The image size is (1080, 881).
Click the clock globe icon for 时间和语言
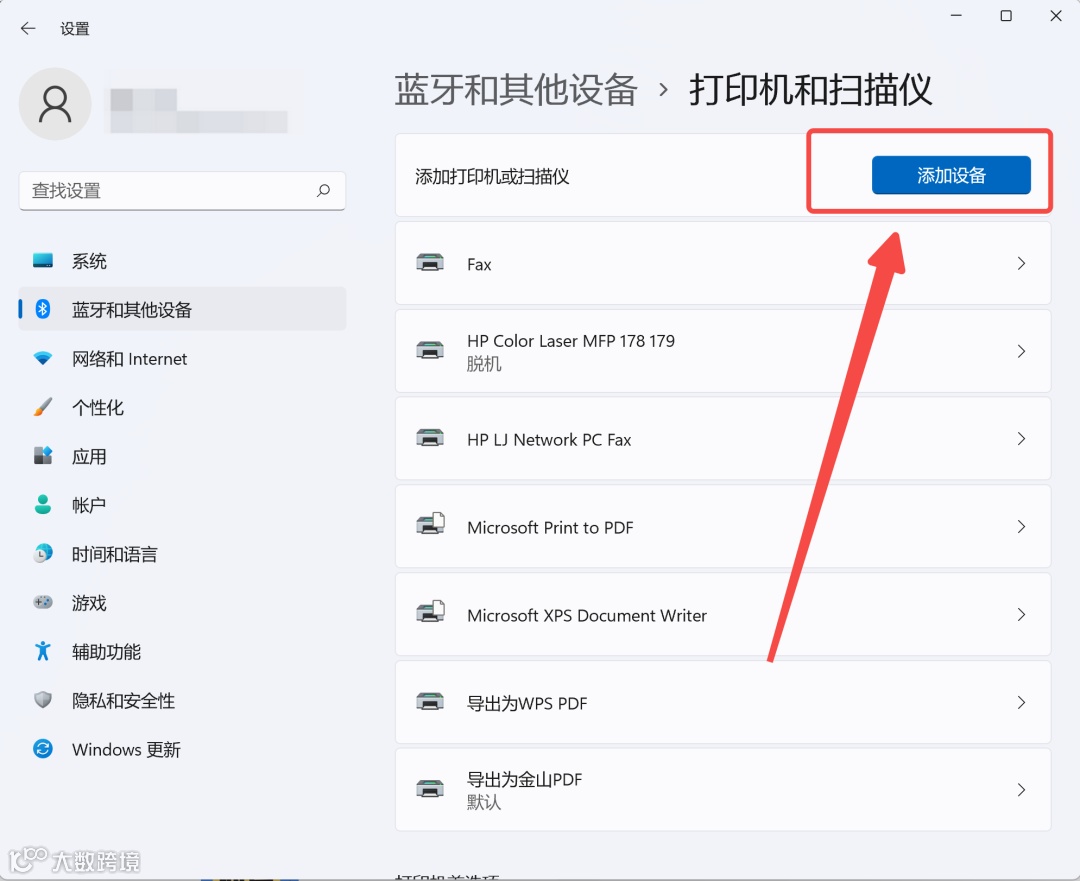pos(43,553)
